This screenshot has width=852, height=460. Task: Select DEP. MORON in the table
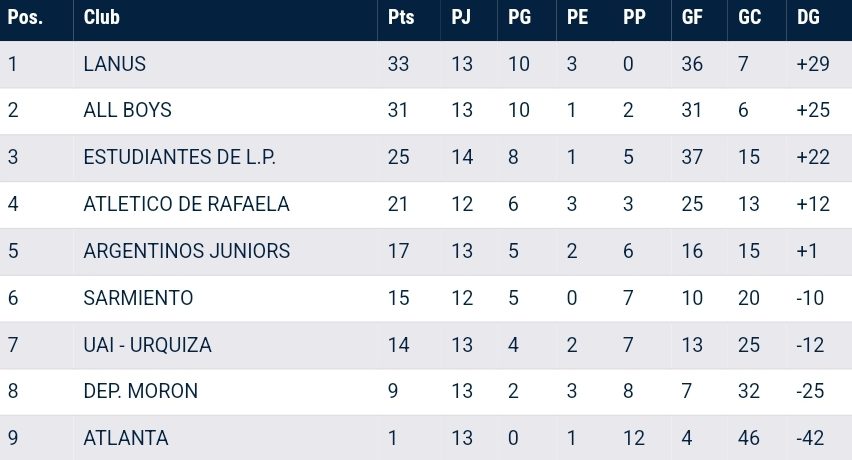(x=141, y=391)
